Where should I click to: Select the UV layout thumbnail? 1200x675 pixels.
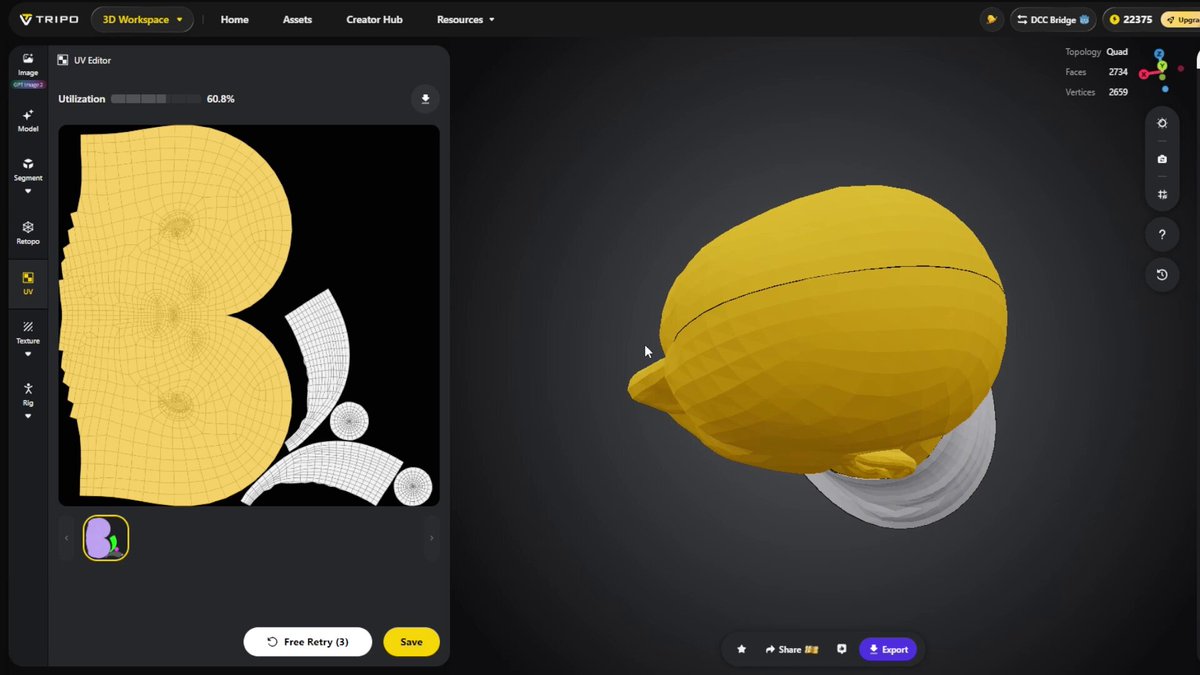point(106,538)
